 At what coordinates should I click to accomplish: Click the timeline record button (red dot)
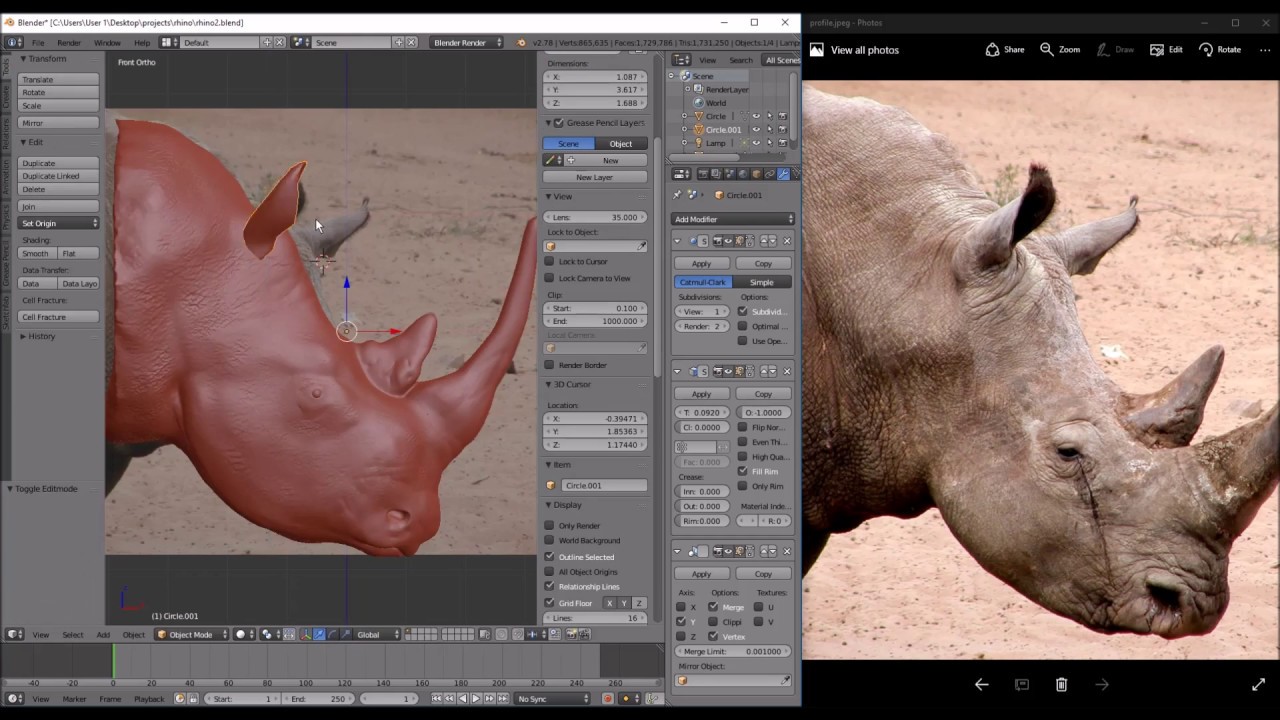point(608,699)
